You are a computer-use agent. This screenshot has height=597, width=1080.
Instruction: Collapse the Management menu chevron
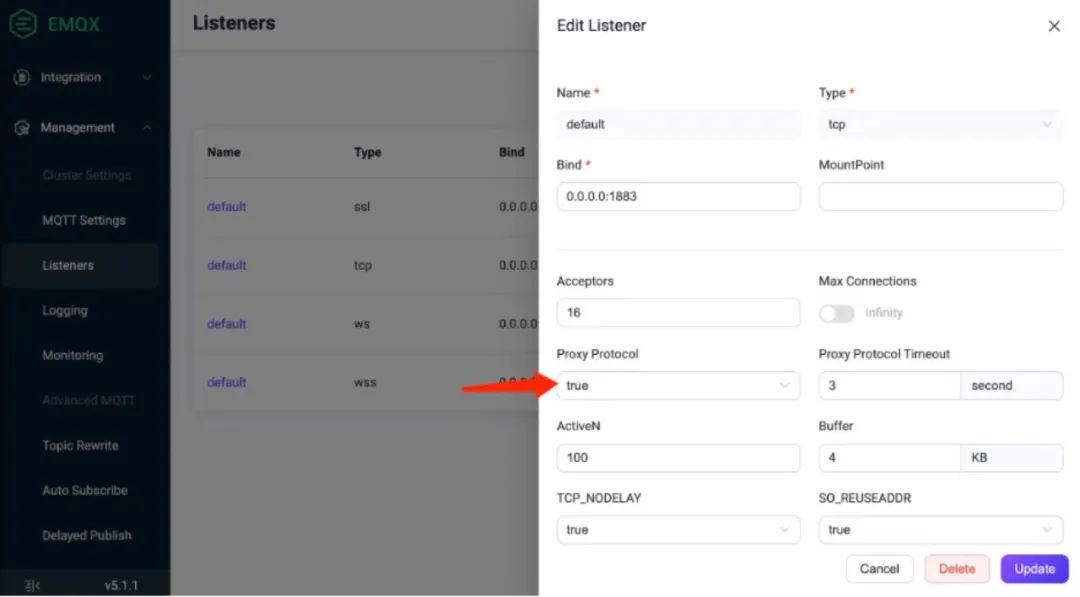[x=147, y=128]
